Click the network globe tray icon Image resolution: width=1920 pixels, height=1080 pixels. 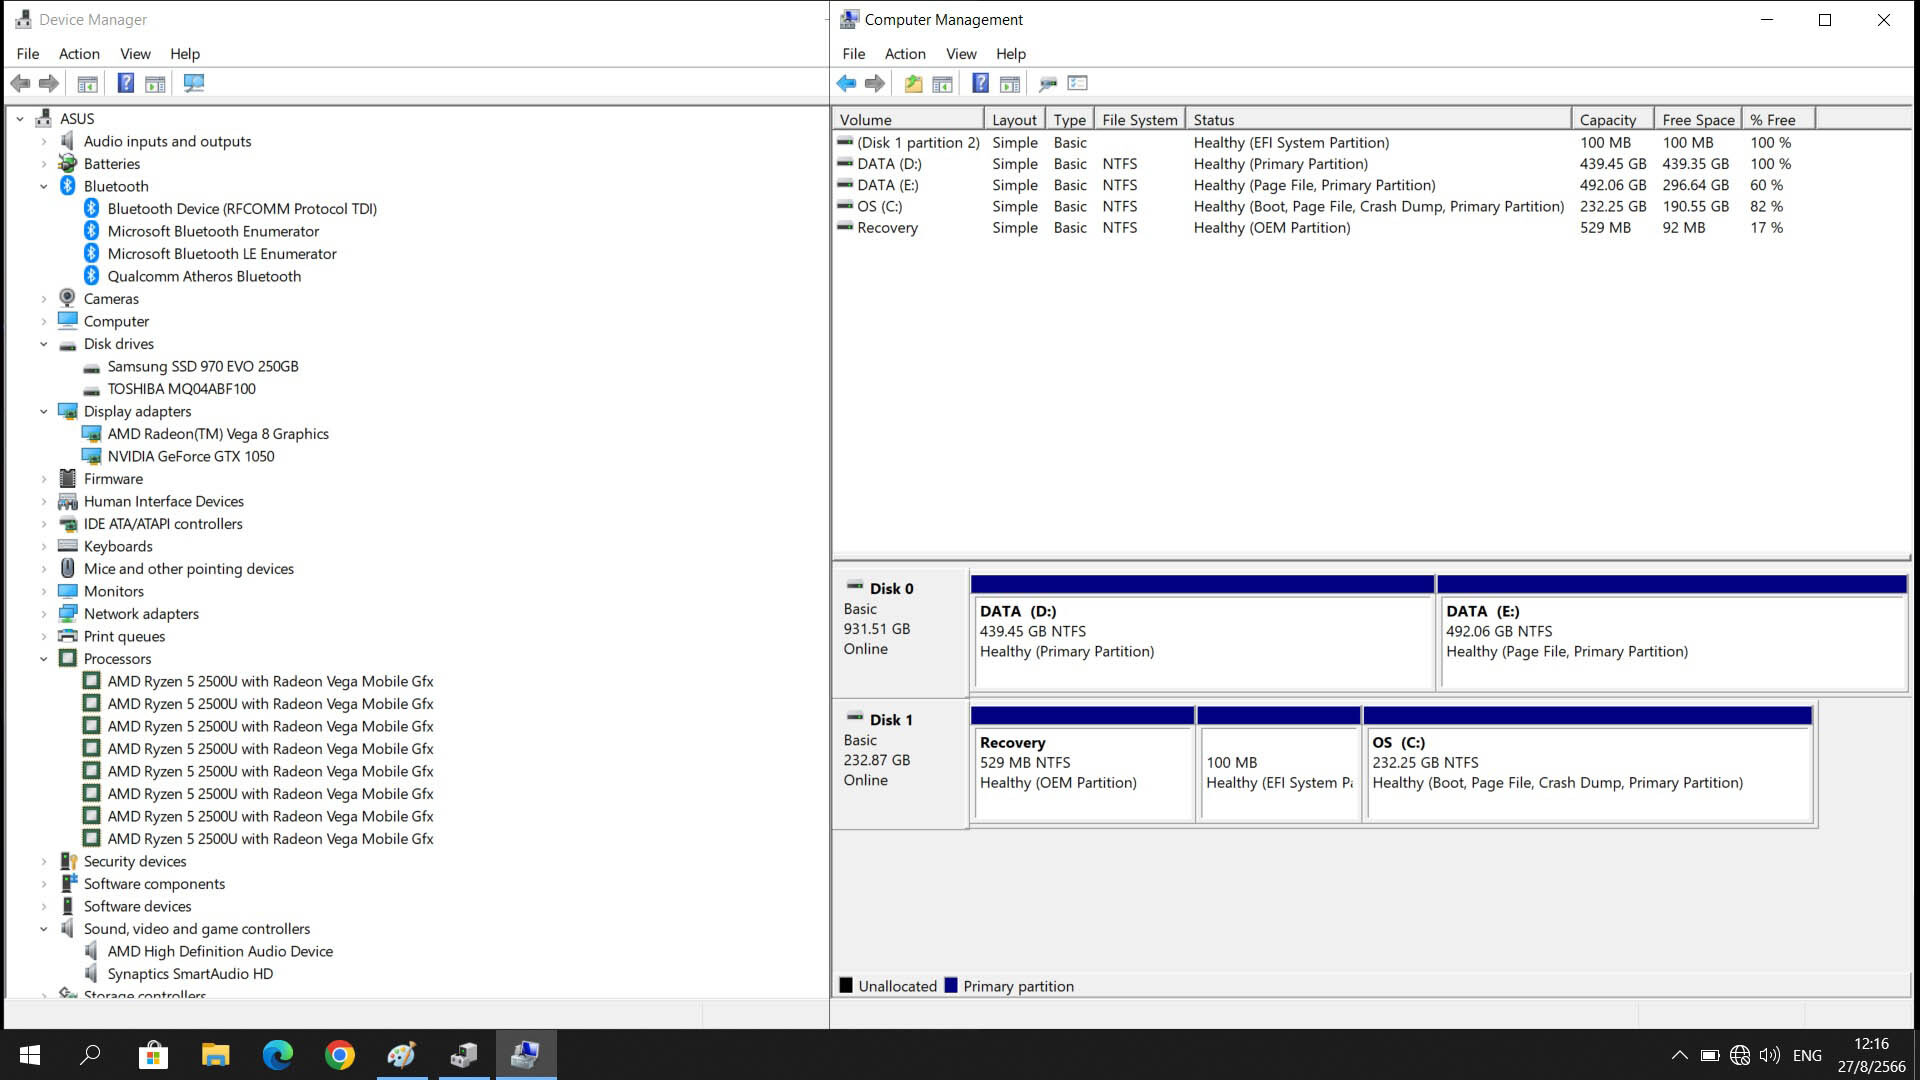click(x=1740, y=1055)
